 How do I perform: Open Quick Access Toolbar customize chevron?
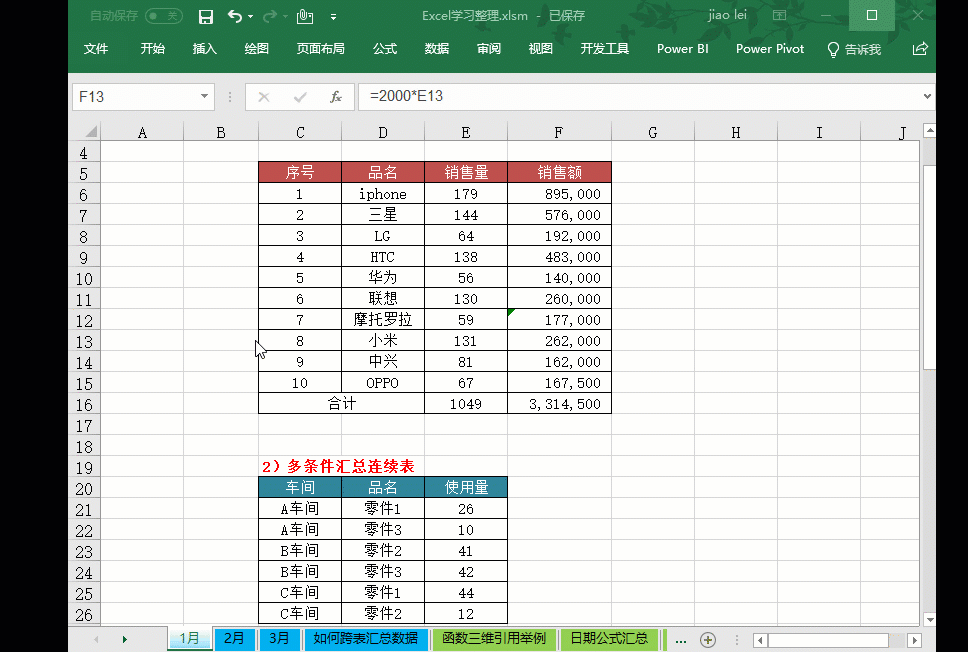click(333, 16)
